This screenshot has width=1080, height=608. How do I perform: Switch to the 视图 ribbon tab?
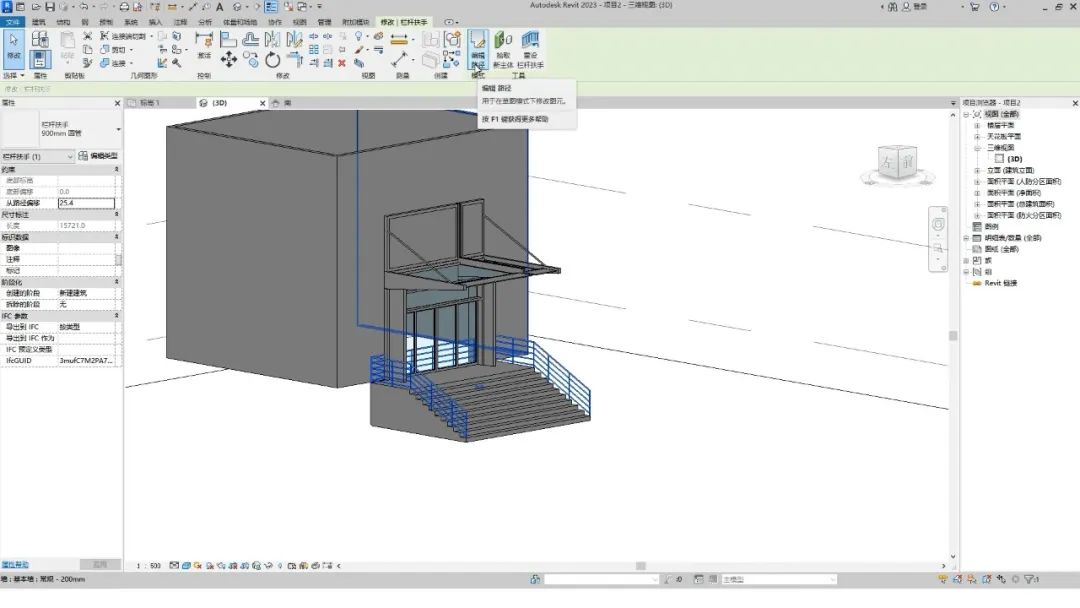[300, 22]
